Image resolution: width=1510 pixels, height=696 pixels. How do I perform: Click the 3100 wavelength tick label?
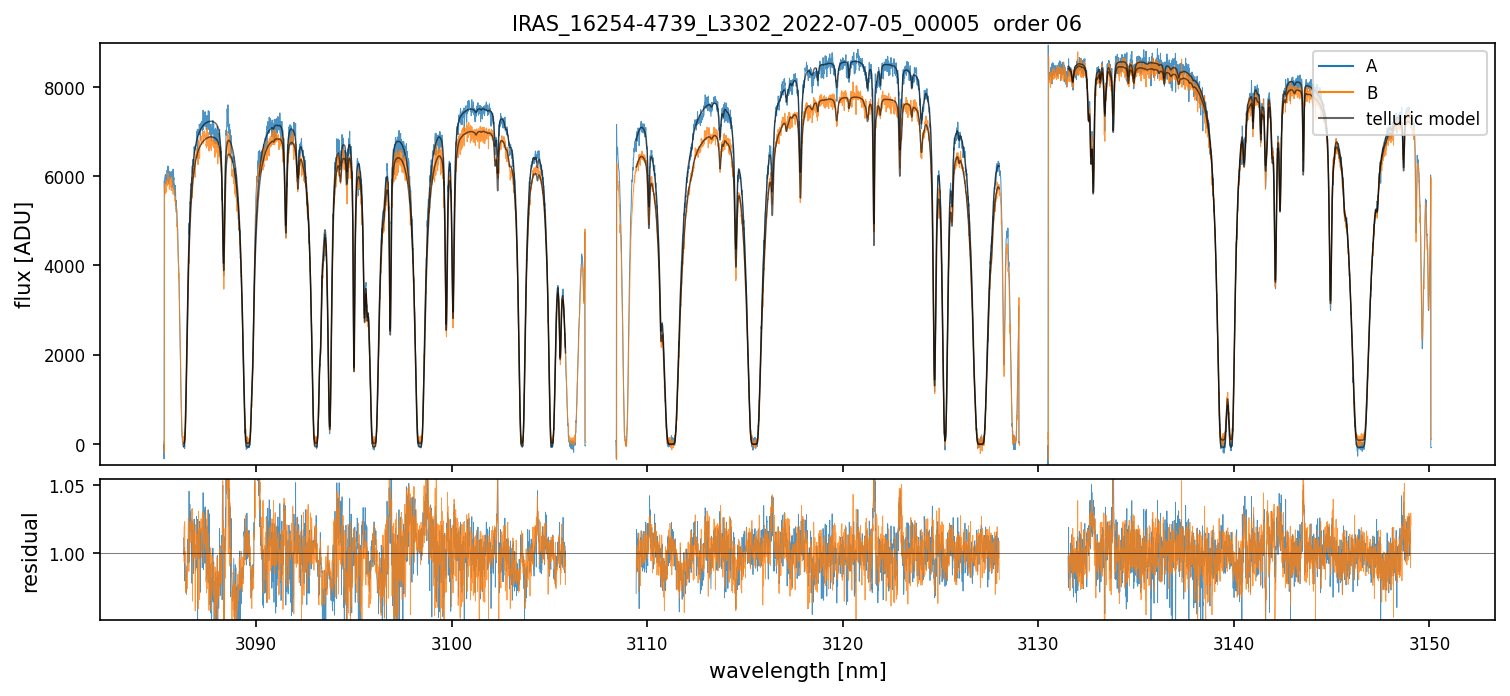[x=451, y=641]
